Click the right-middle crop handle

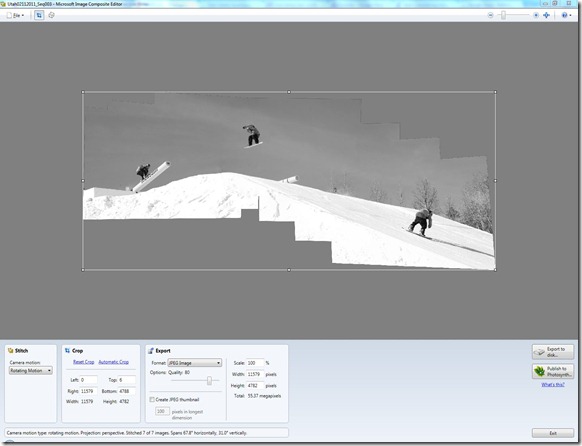[495, 181]
